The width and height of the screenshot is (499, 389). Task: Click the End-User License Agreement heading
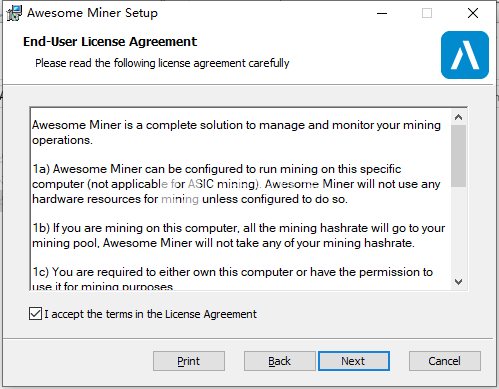click(x=110, y=42)
